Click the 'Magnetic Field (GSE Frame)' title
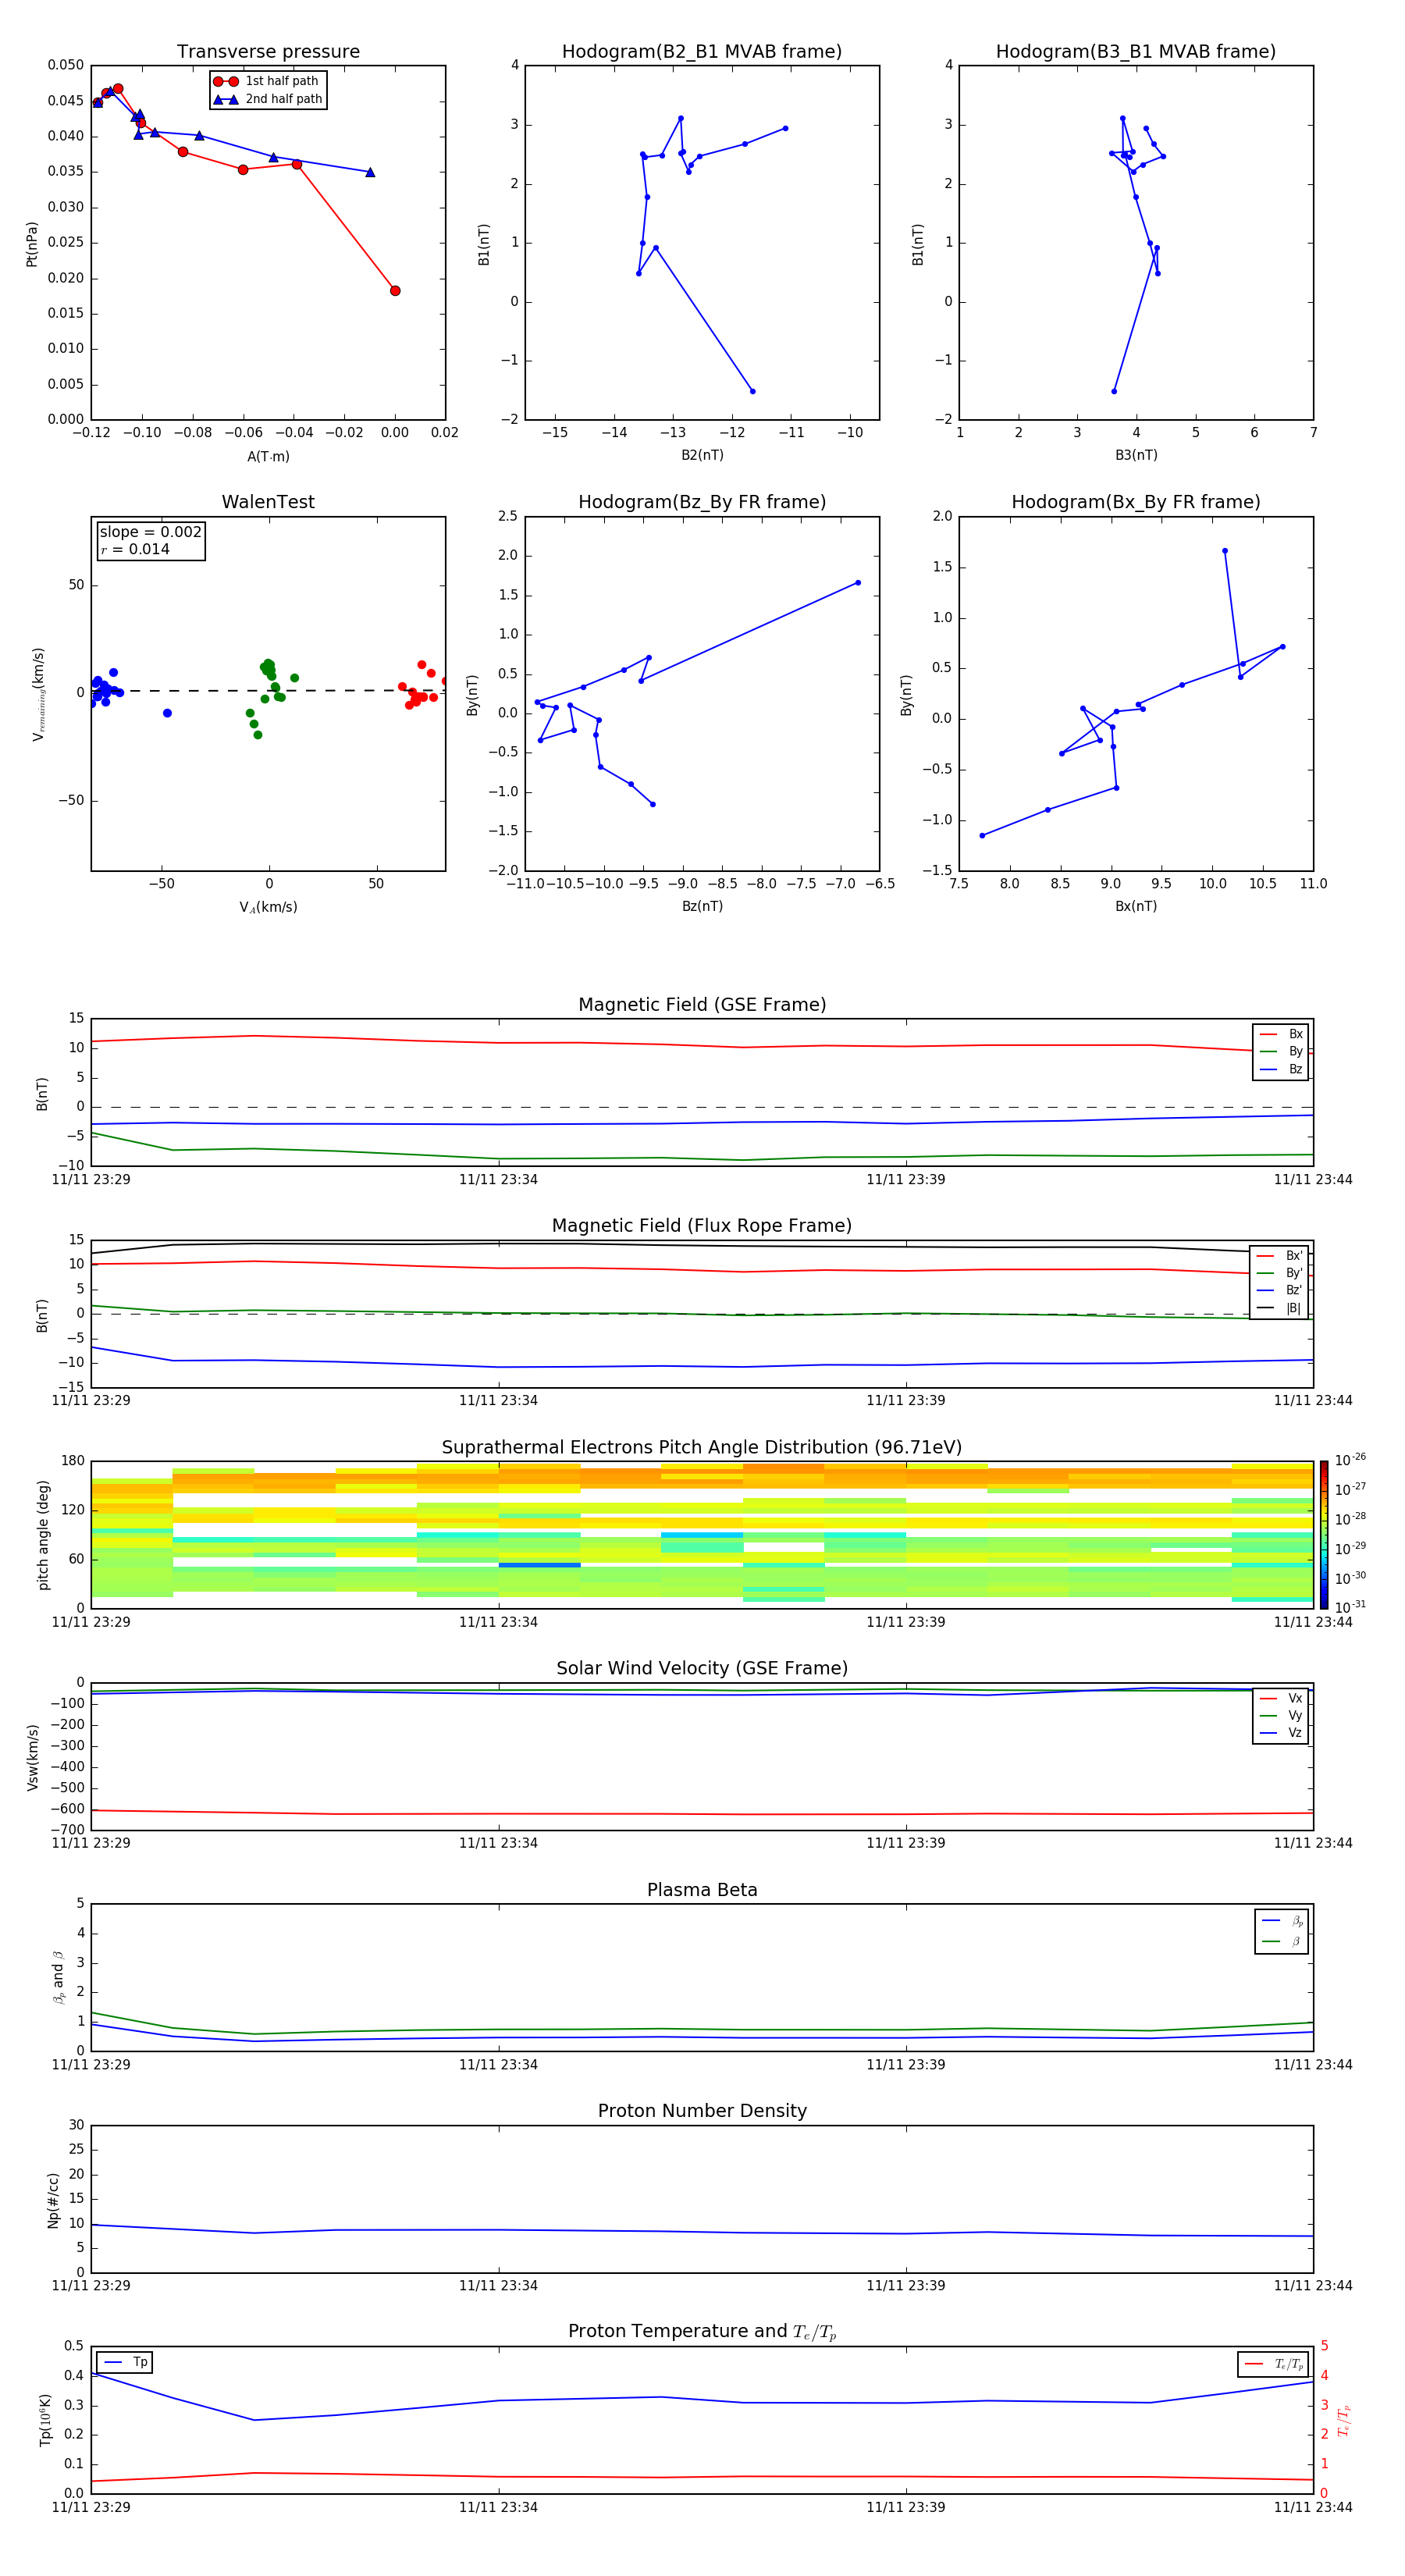The height and width of the screenshot is (2576, 1405). [702, 1004]
